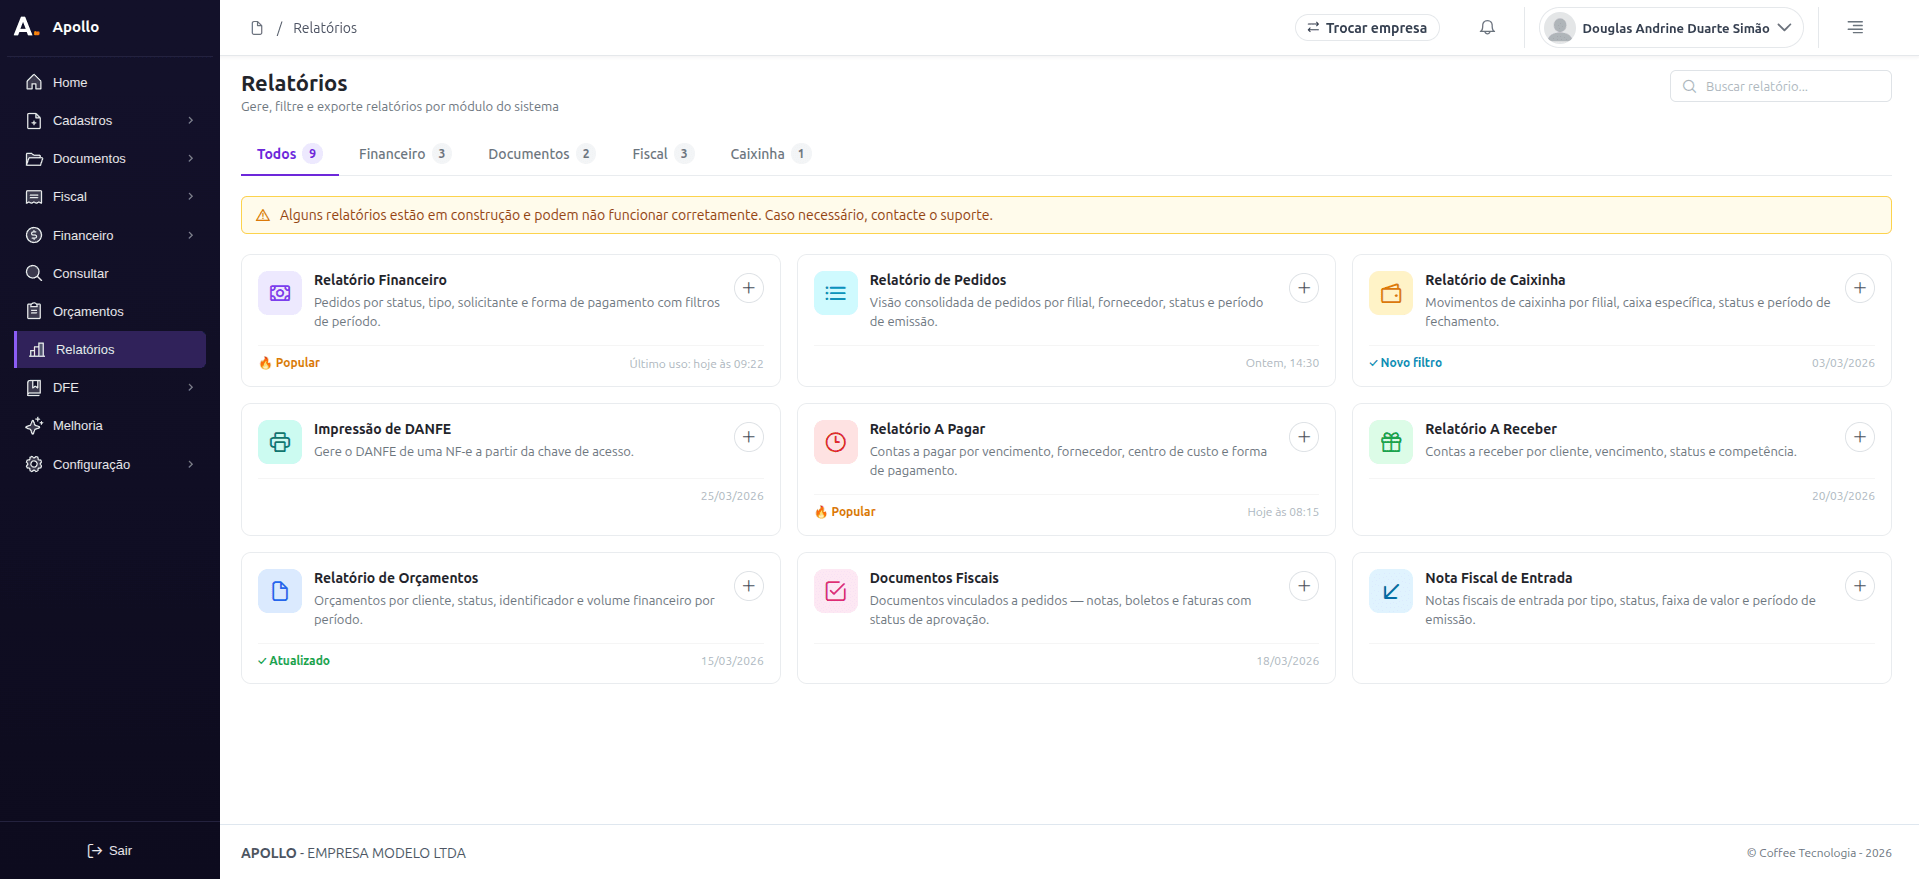Expand the Cadastros sidebar chevron

(190, 120)
